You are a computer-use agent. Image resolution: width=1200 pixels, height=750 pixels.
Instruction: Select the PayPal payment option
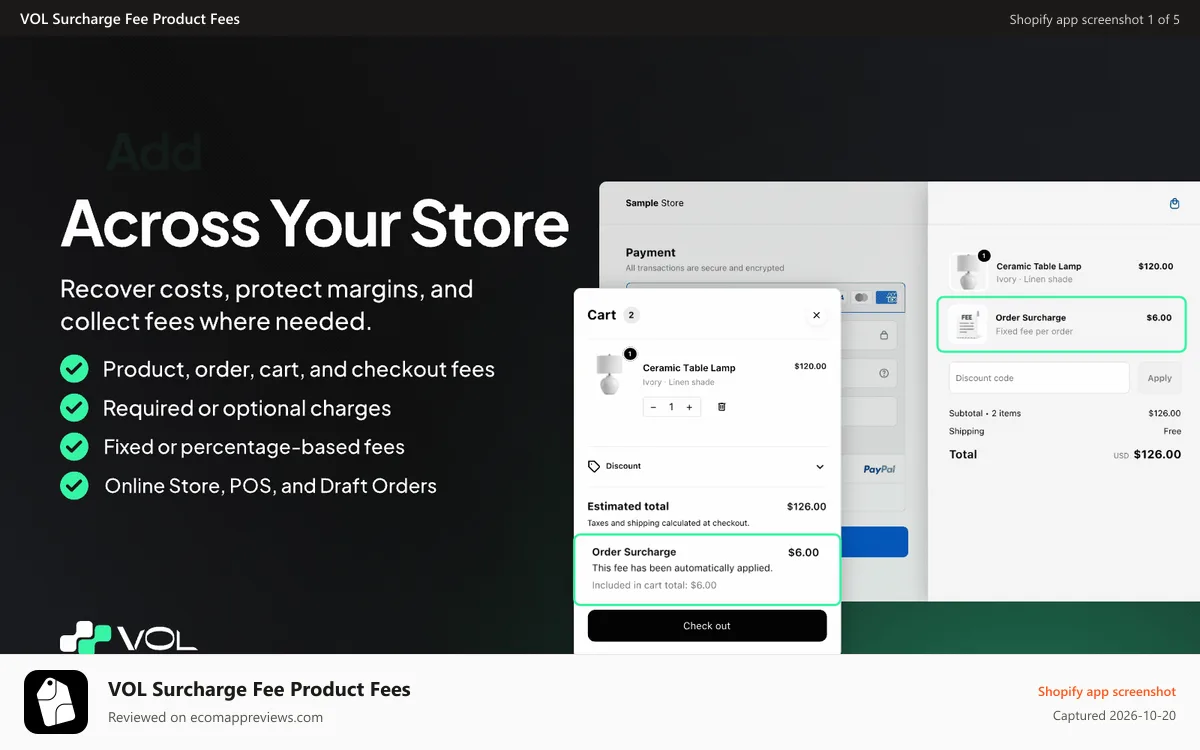[x=879, y=469]
